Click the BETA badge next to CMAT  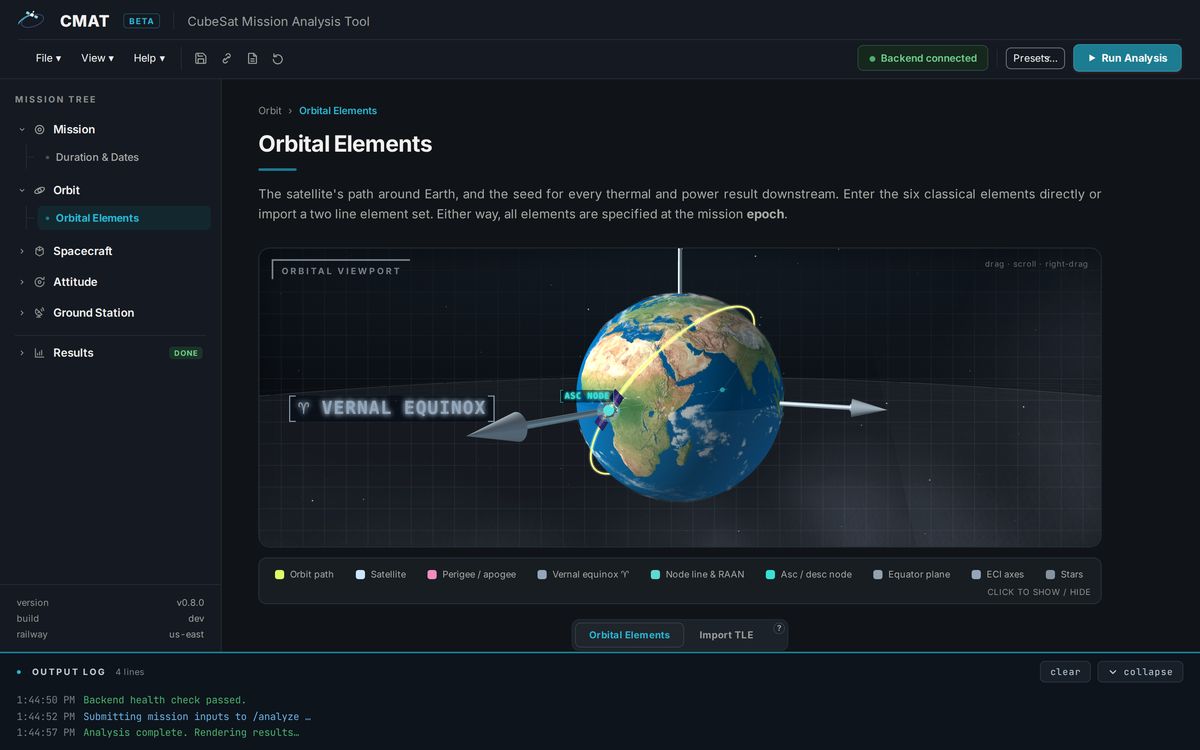click(141, 21)
